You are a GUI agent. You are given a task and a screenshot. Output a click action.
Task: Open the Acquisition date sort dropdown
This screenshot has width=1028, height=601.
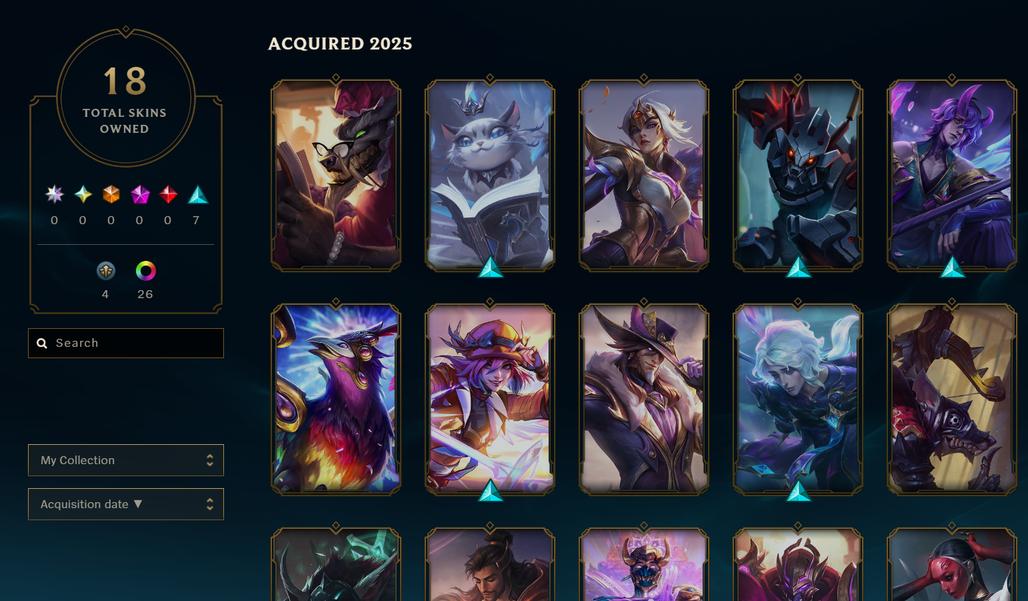pyautogui.click(x=126, y=504)
